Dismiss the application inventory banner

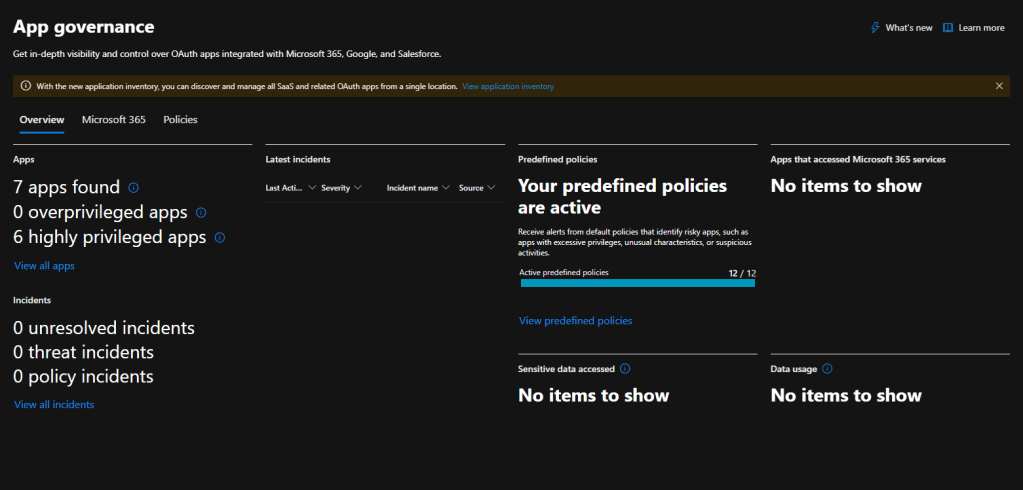[x=998, y=86]
